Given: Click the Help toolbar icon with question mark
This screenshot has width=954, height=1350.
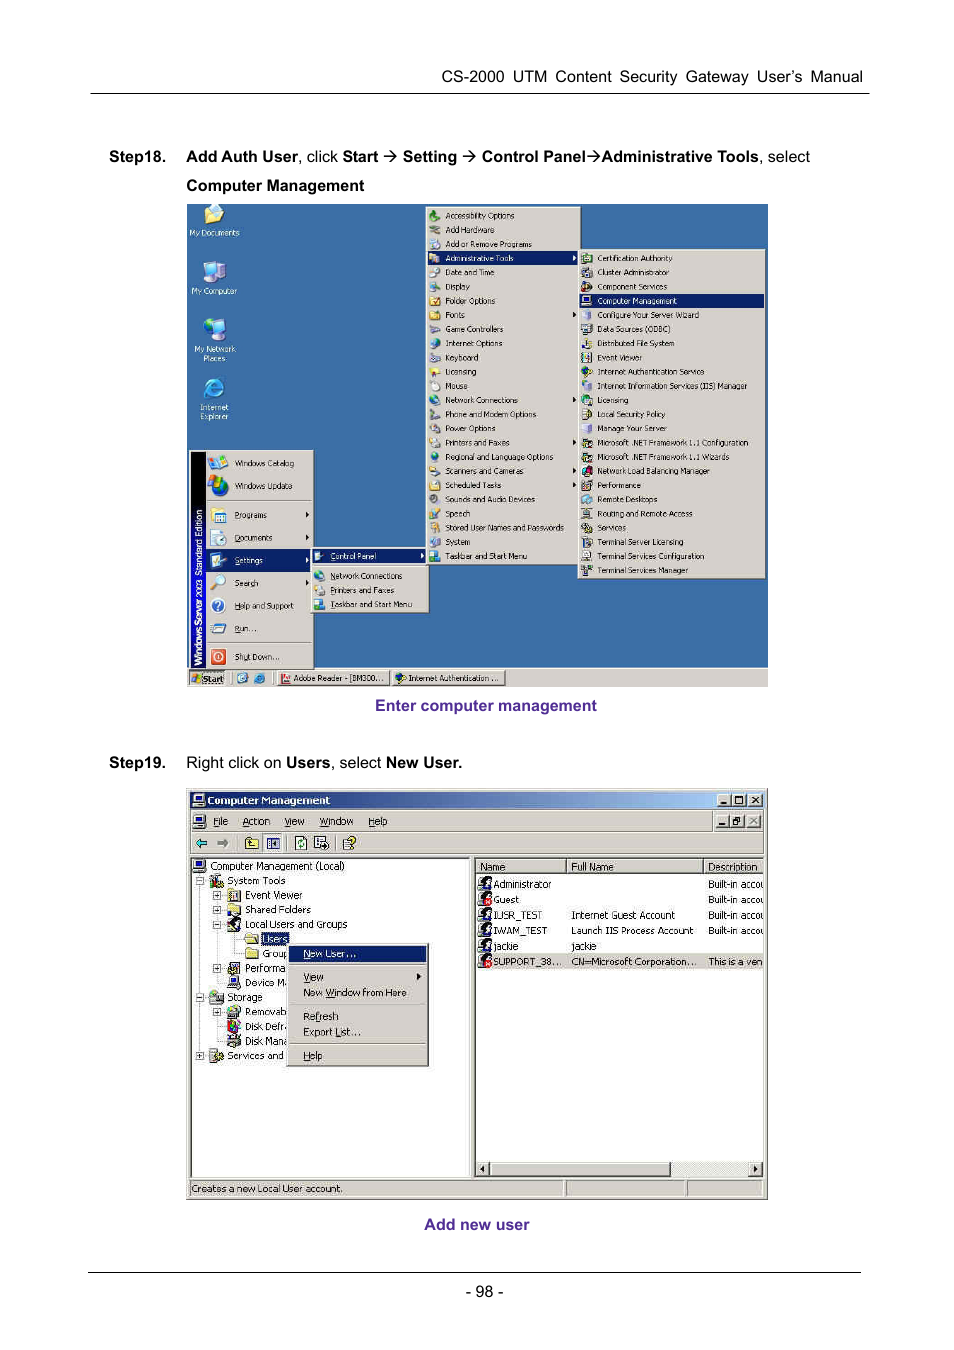Looking at the screenshot, I should [x=349, y=843].
